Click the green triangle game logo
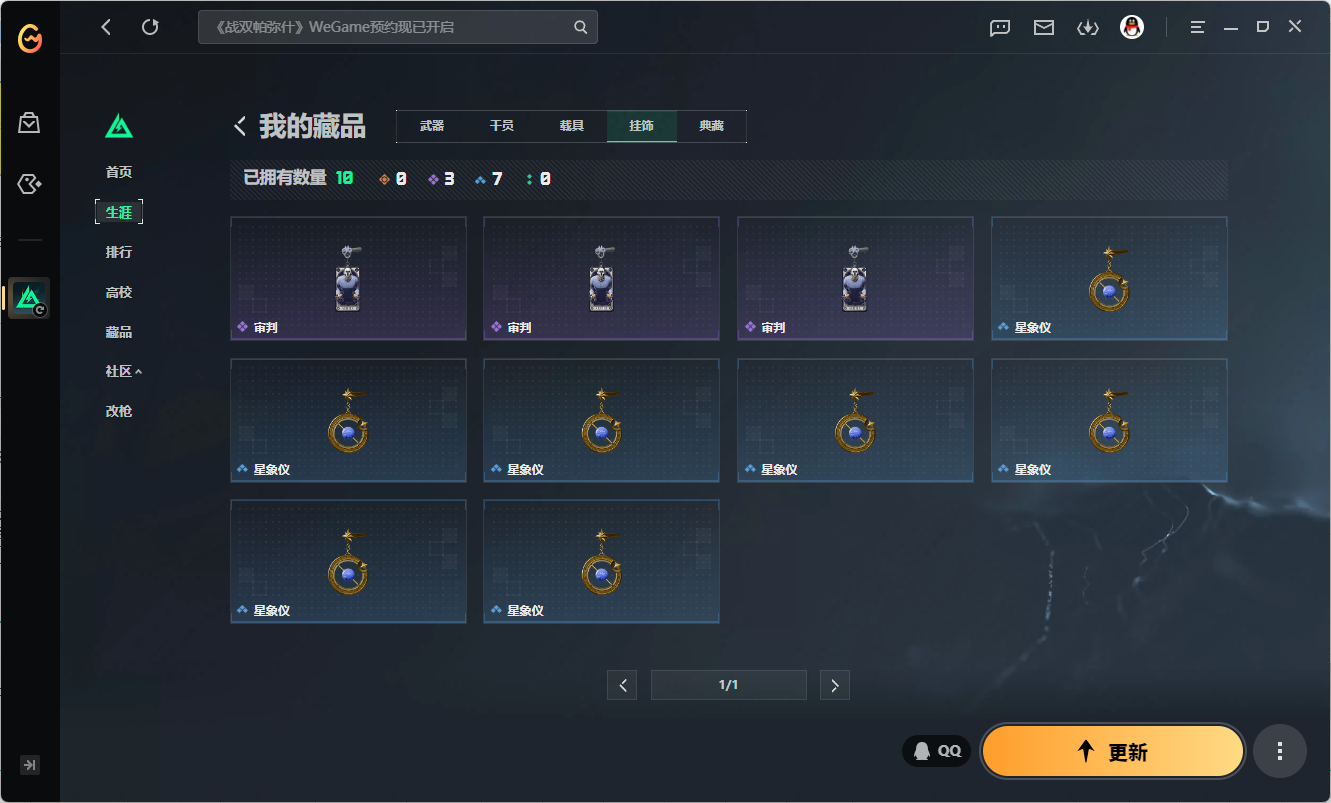This screenshot has width=1331, height=803. pyautogui.click(x=119, y=126)
